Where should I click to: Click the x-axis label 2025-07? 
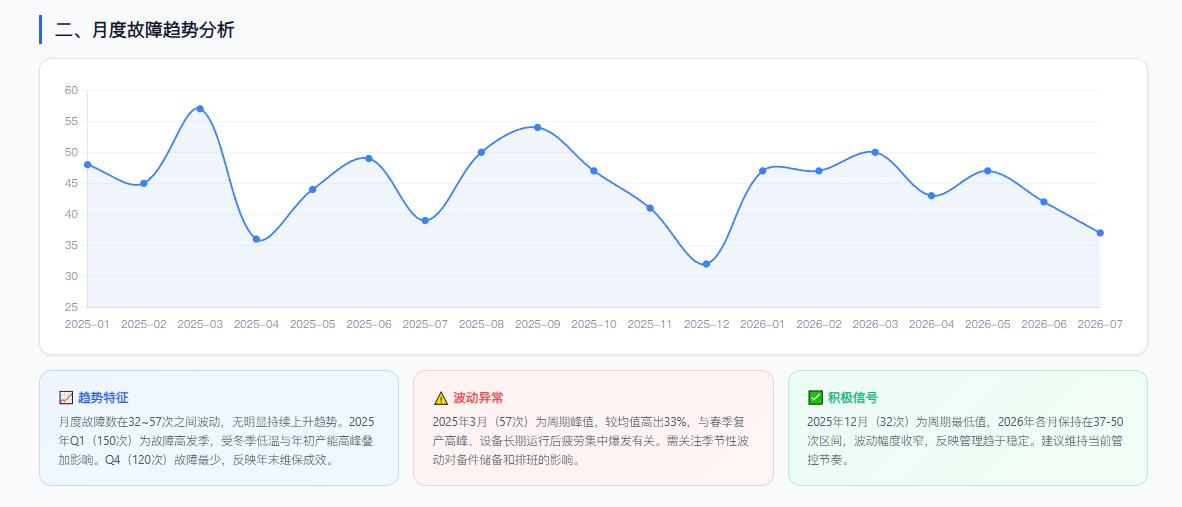click(425, 324)
